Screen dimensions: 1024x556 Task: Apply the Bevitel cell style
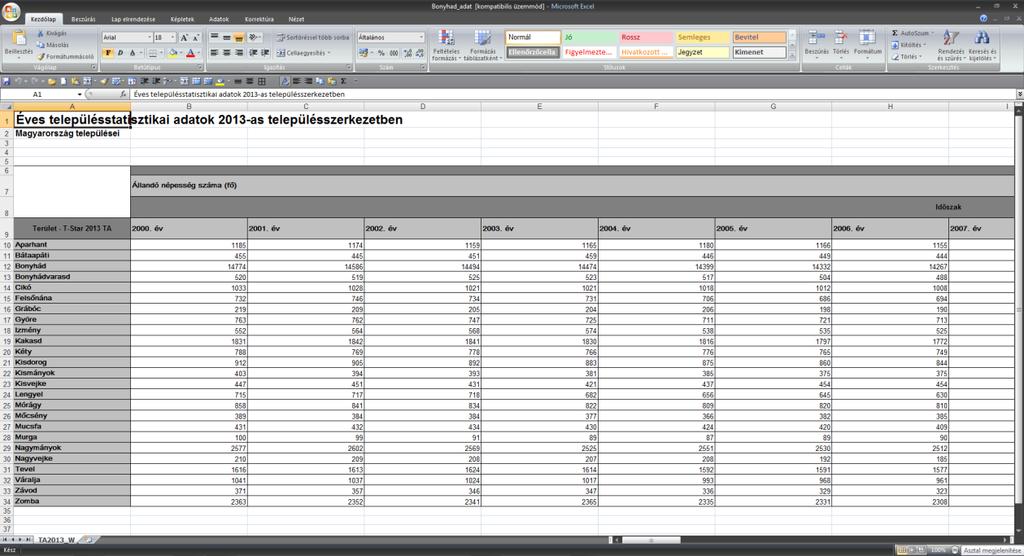(759, 37)
